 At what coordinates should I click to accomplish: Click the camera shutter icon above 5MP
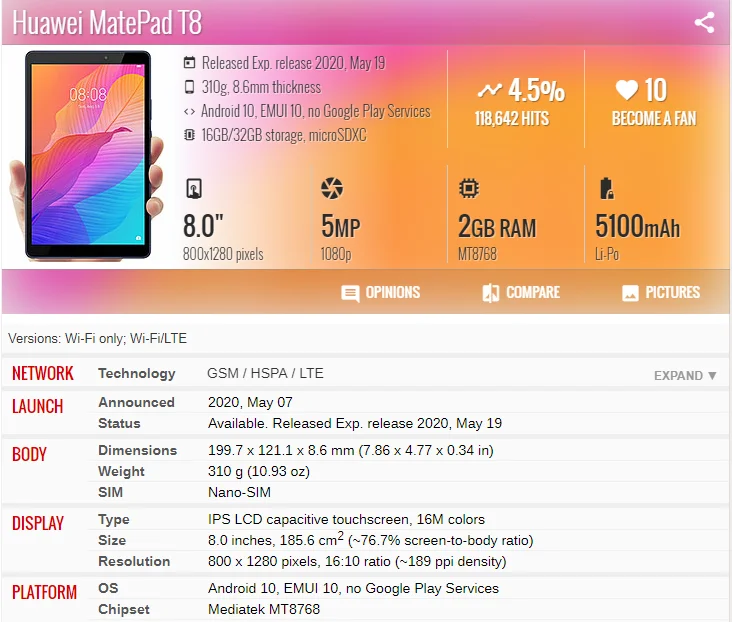[332, 188]
